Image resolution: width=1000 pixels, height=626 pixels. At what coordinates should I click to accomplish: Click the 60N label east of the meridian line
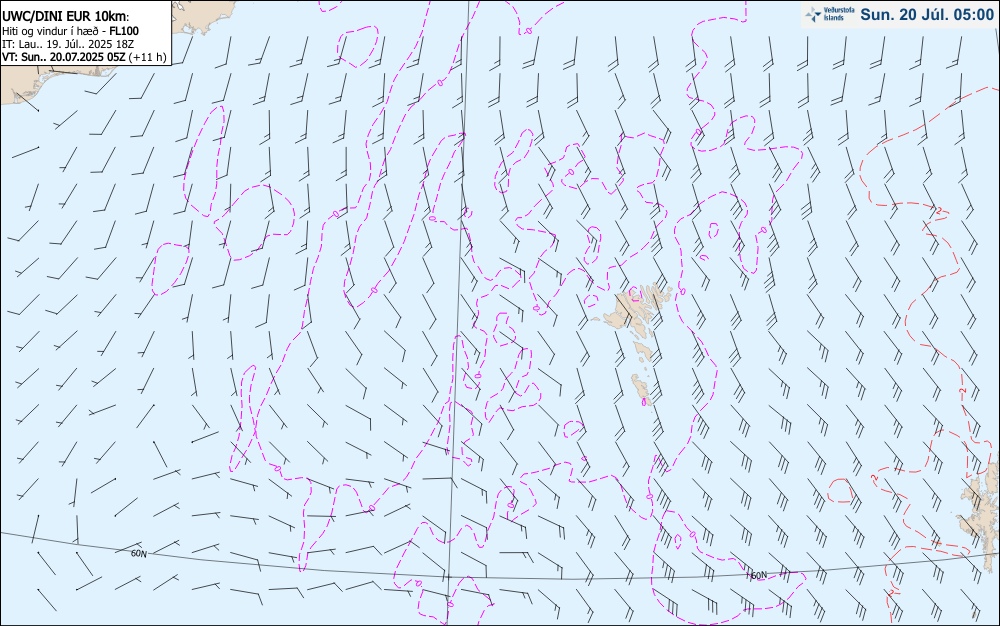(759, 575)
